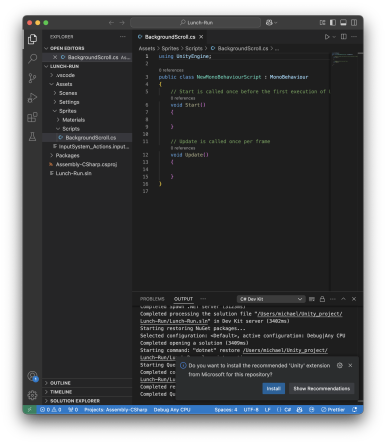This screenshot has height=444, width=386.
Task: Collapse the OPEN EDITORS section
Action: 67,48
